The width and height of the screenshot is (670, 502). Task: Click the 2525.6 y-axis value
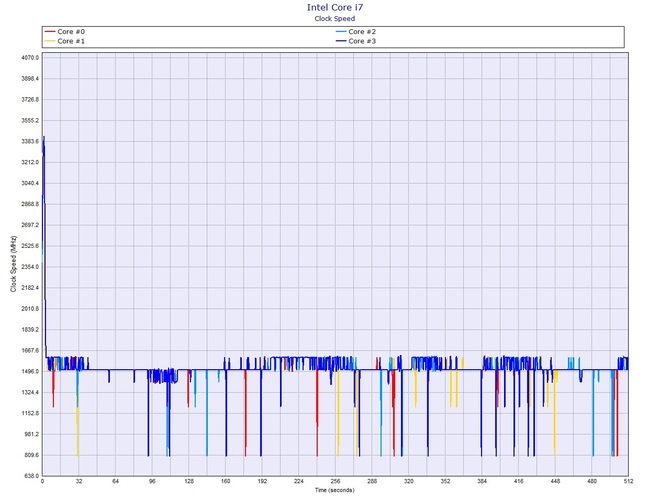coord(30,246)
